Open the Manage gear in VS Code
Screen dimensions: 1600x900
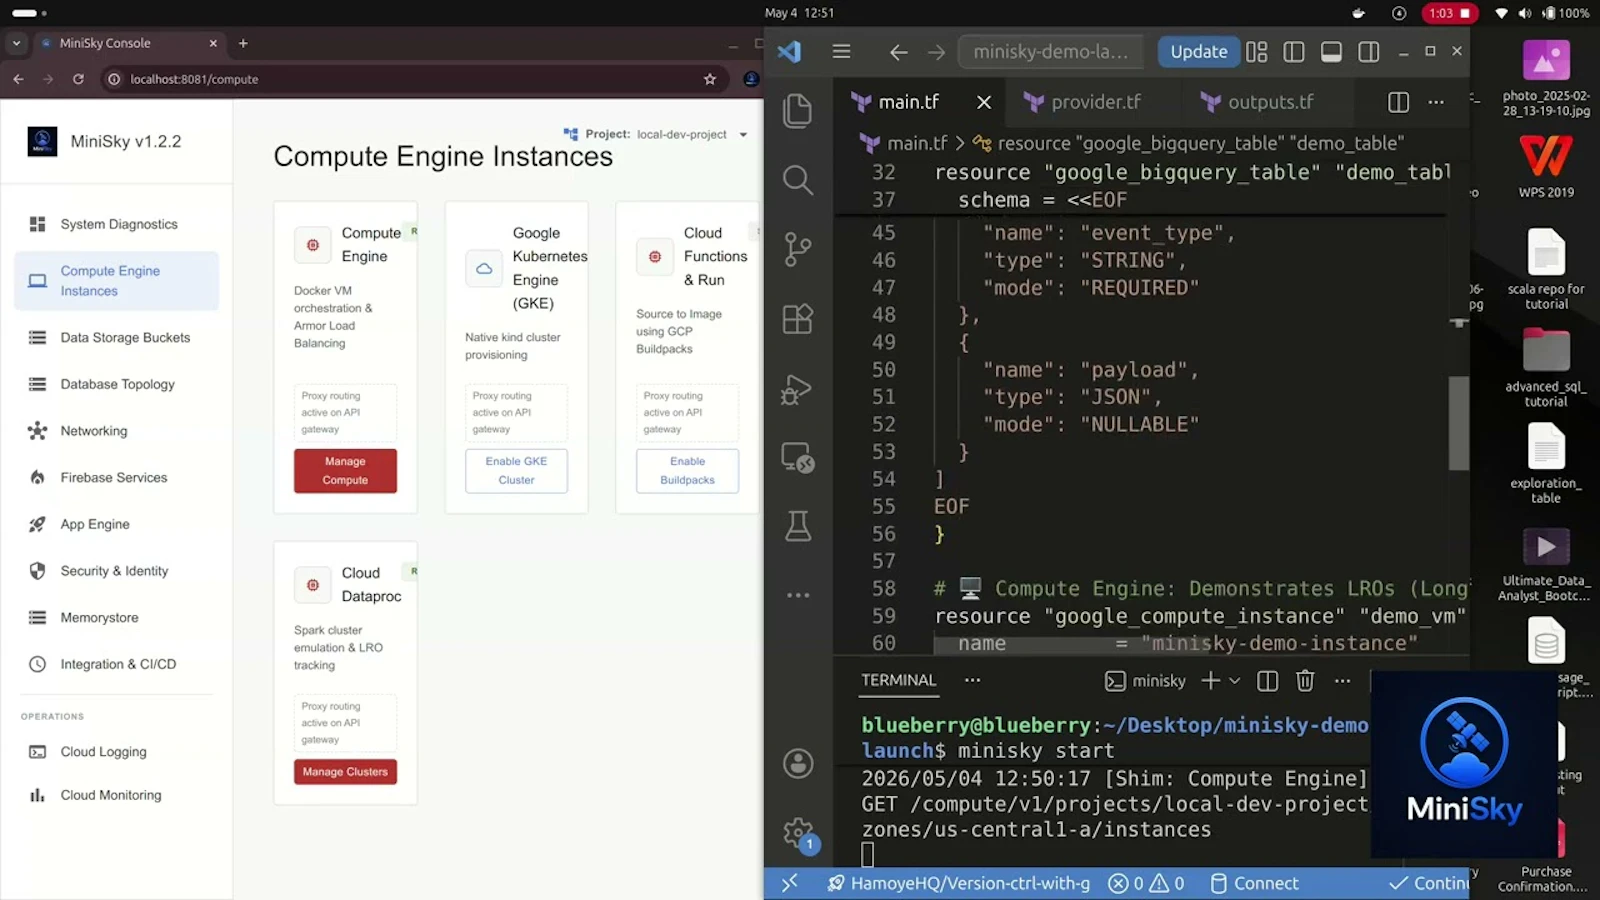(x=798, y=833)
